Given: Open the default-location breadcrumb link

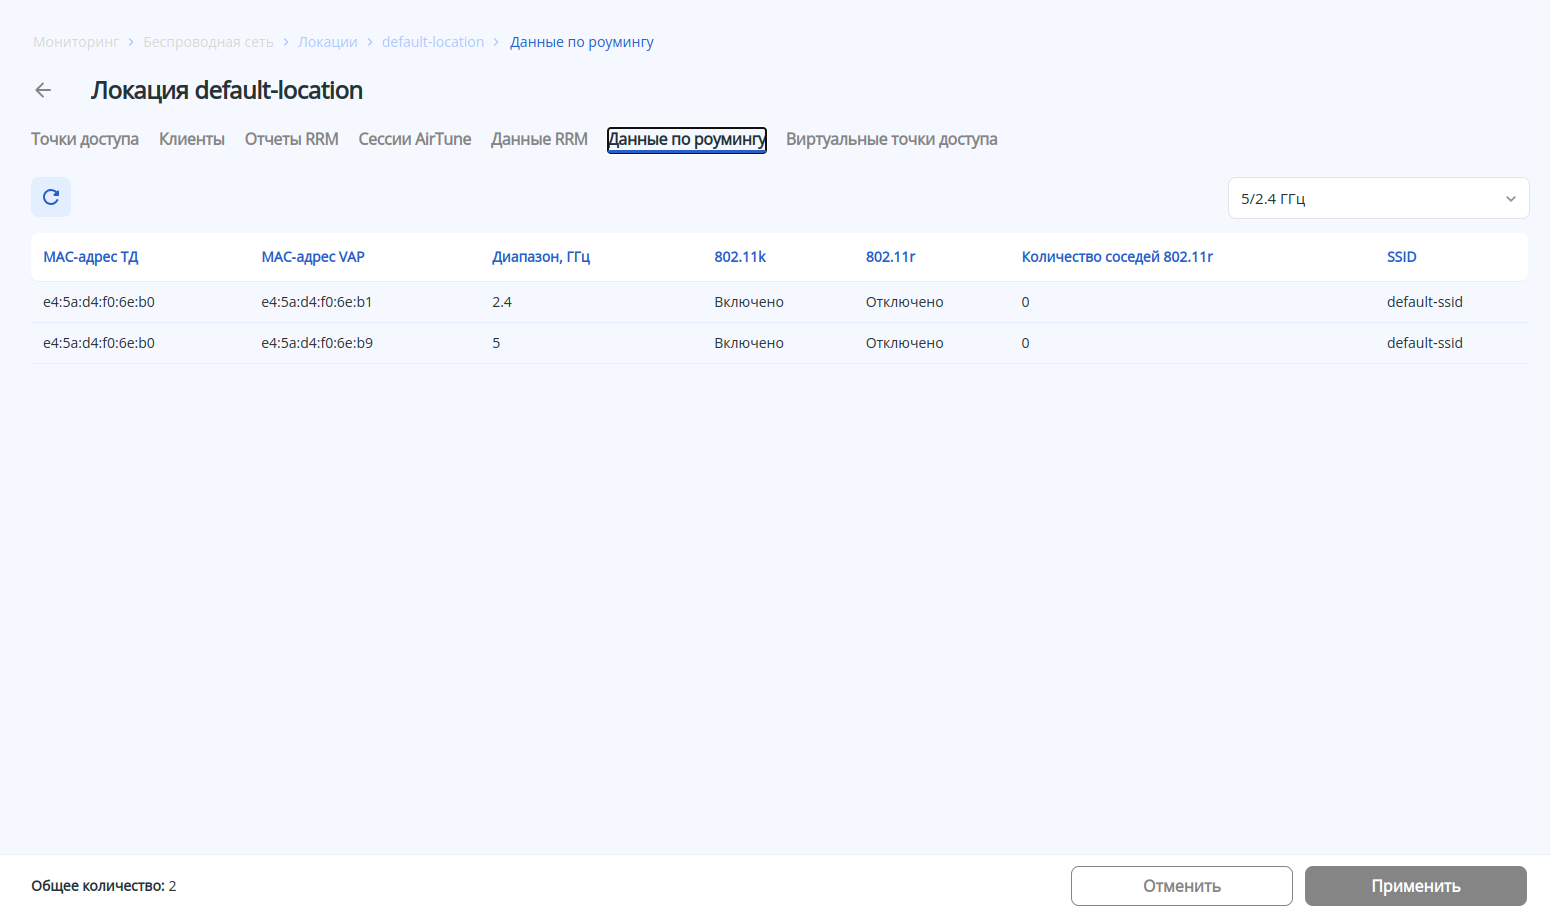Looking at the screenshot, I should click(x=433, y=42).
